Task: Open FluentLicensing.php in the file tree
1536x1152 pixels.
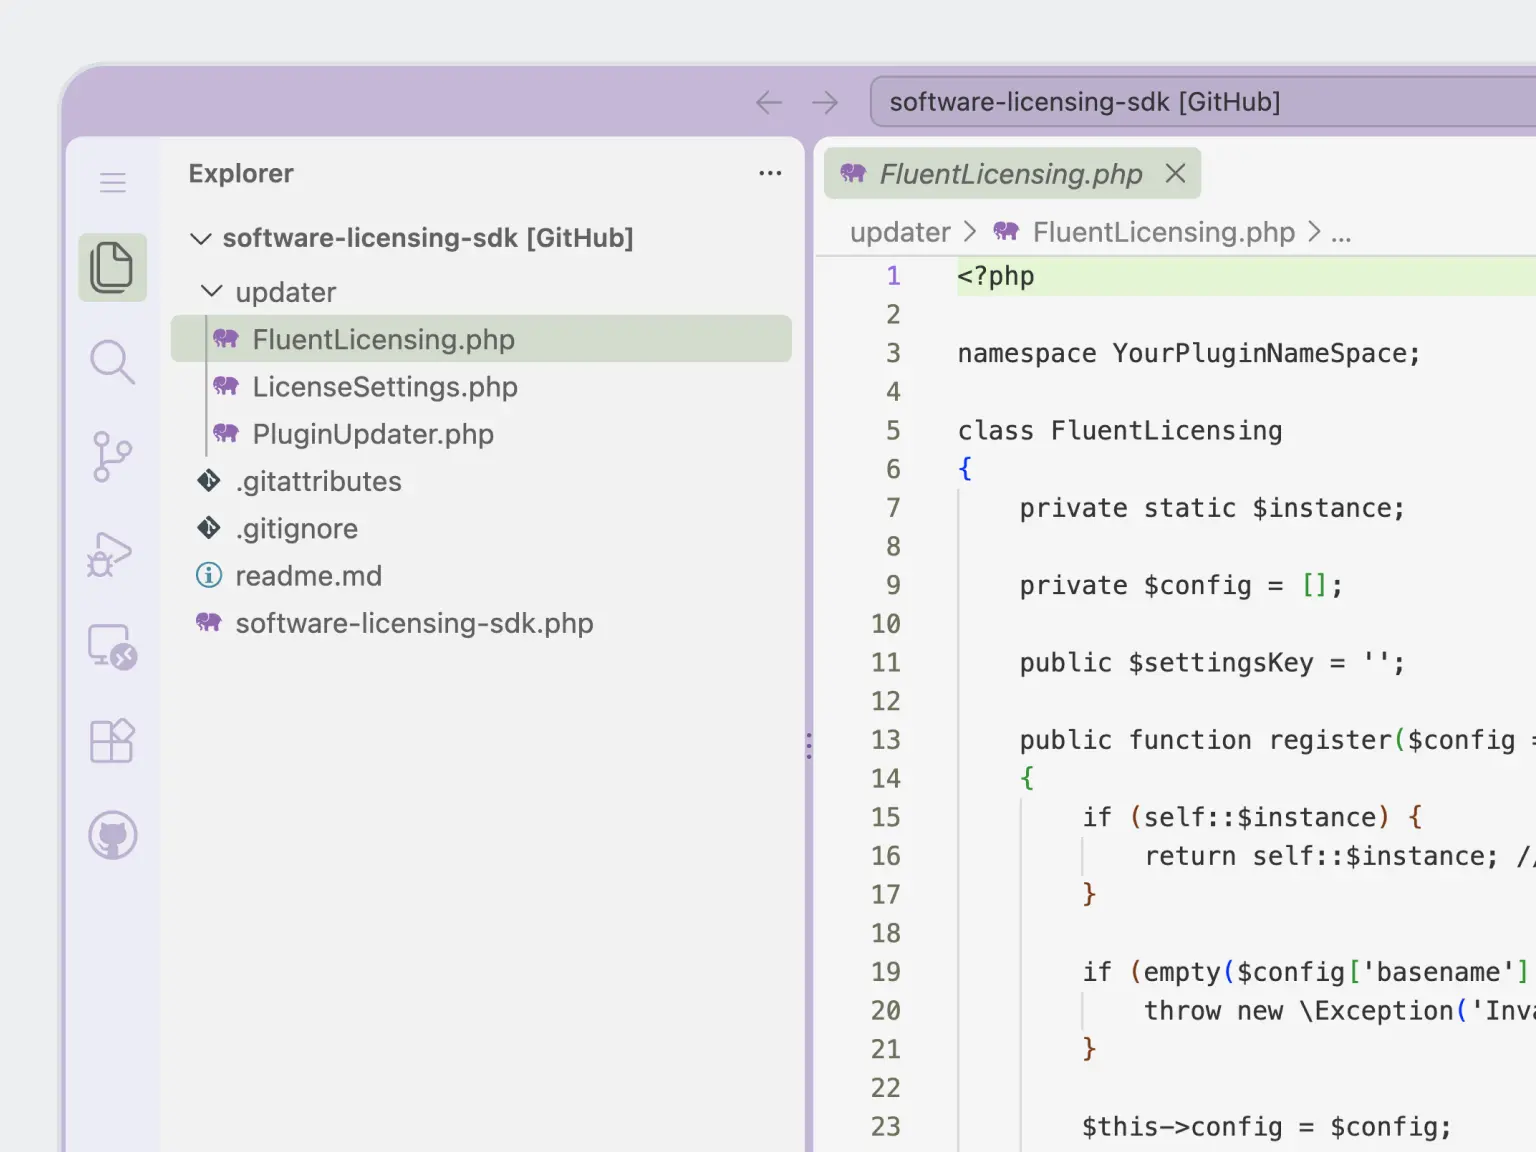Action: (481, 339)
